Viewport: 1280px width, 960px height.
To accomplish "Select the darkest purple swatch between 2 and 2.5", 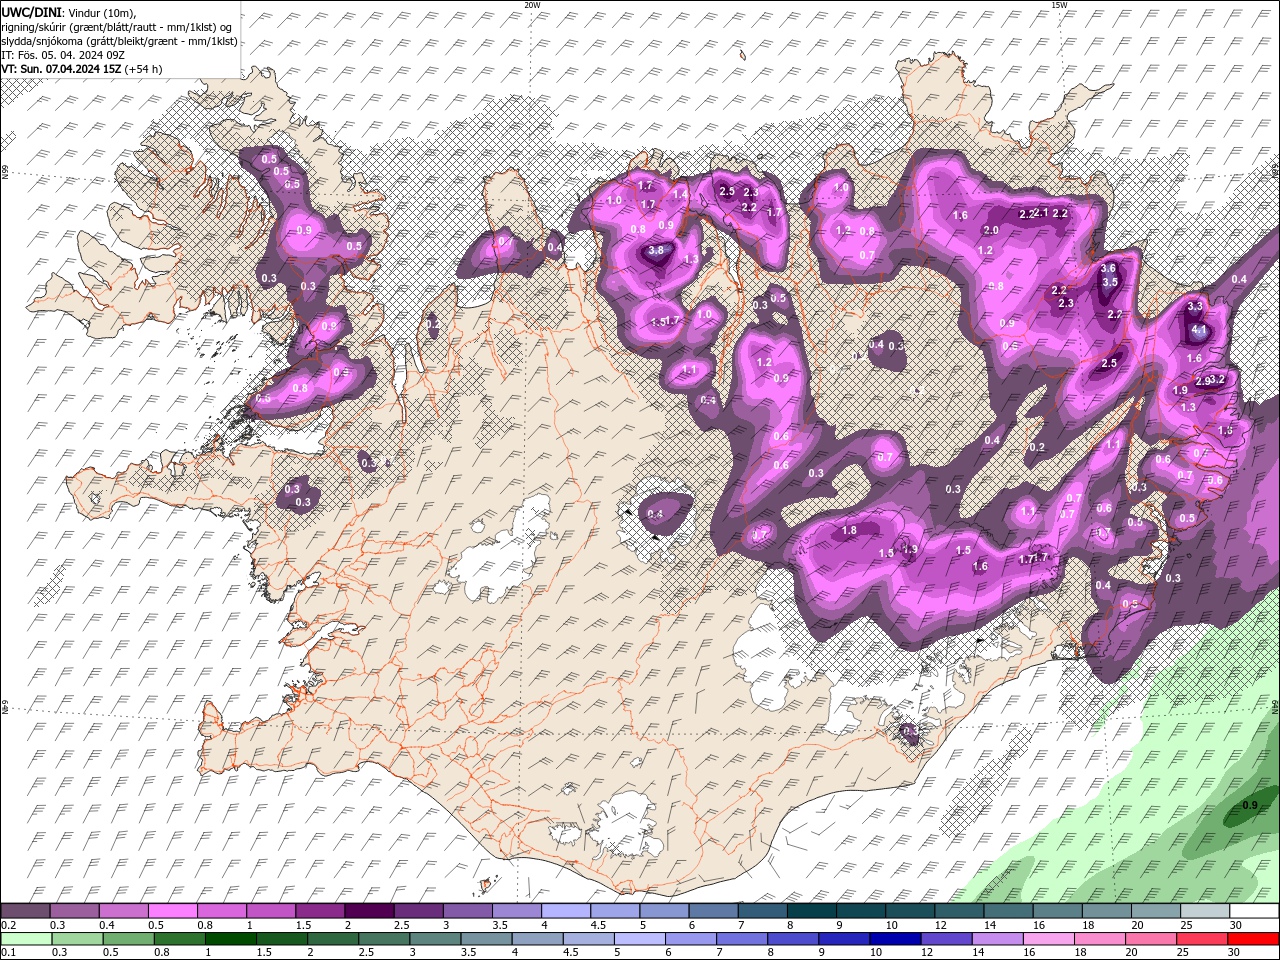I will pyautogui.click(x=368, y=911).
